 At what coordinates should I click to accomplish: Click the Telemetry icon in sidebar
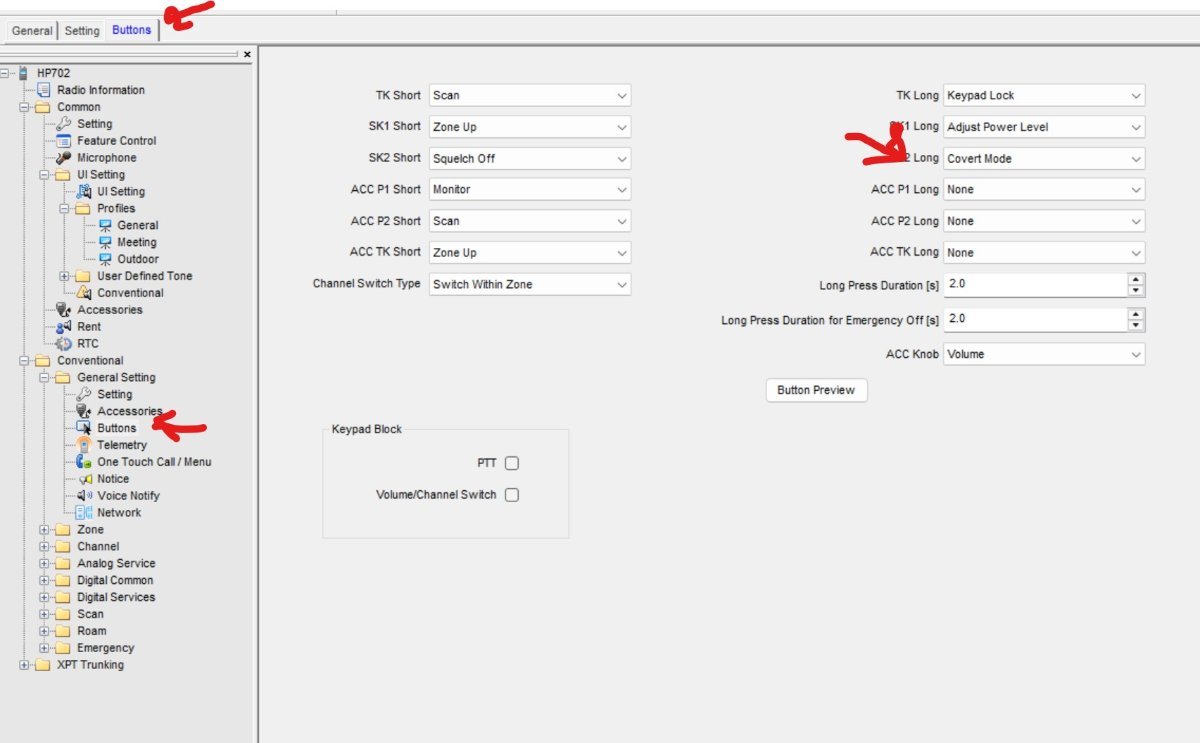coord(84,445)
